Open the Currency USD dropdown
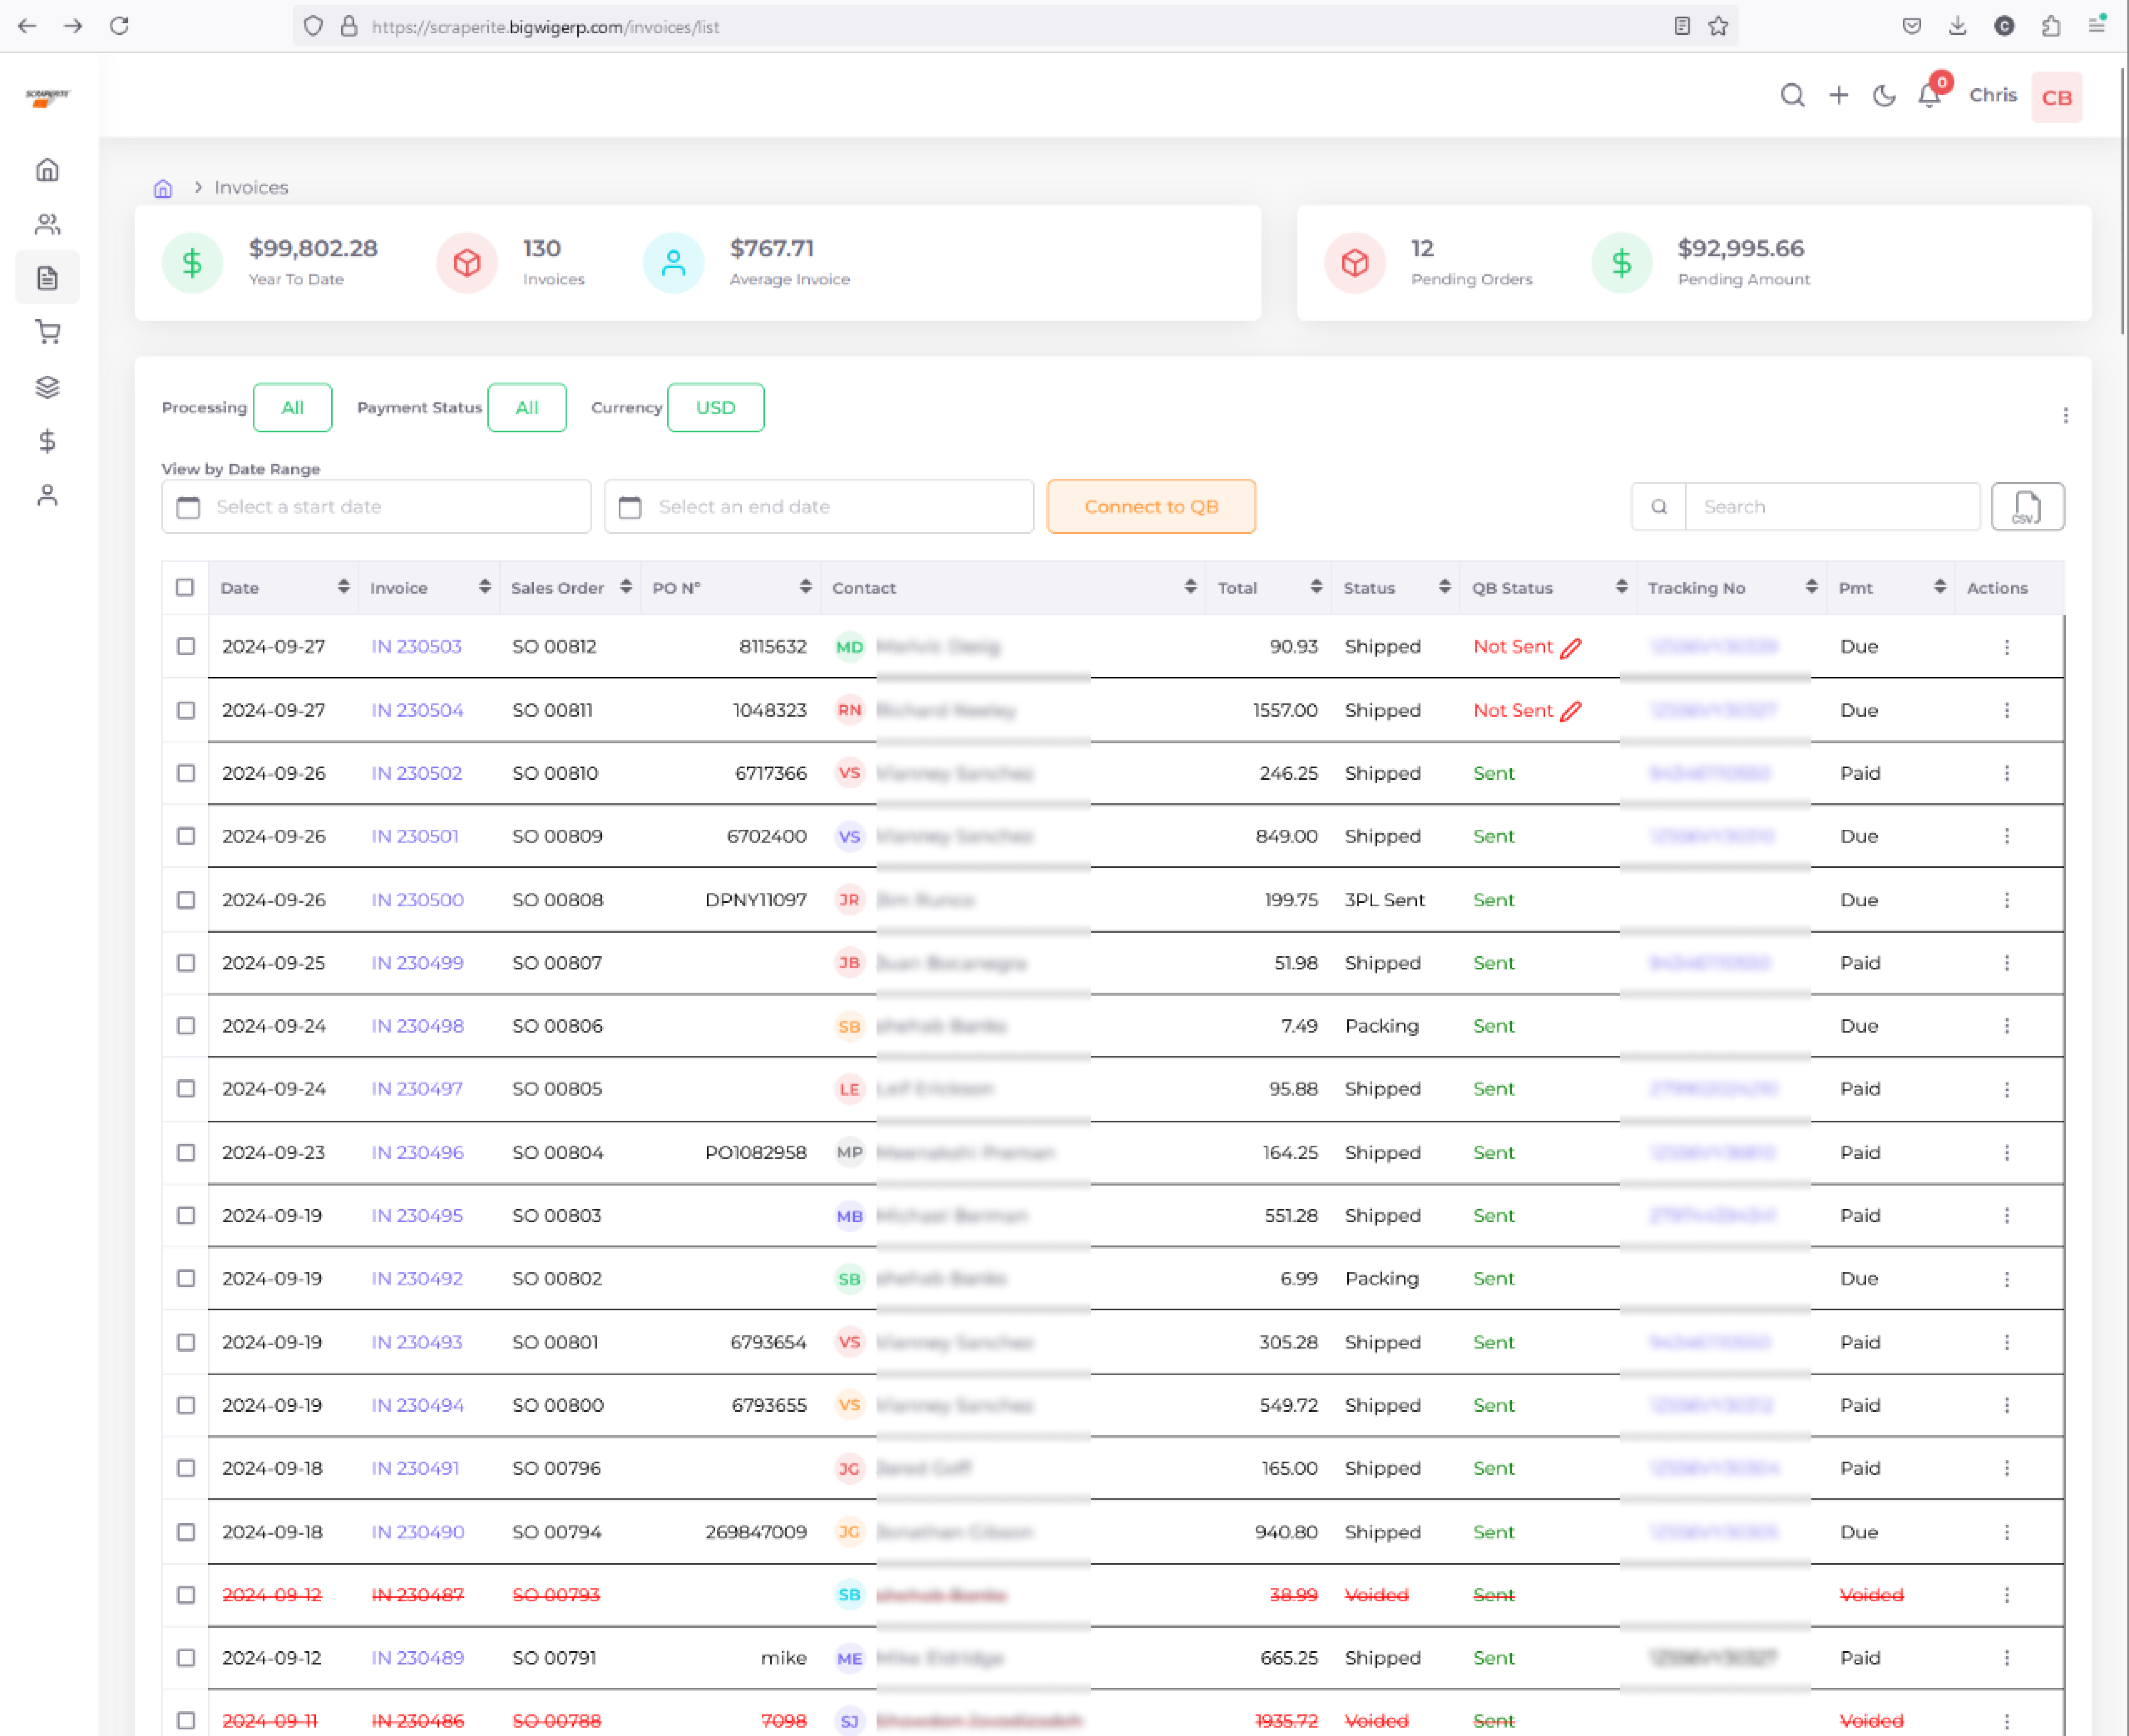Screen dimensions: 2129x1736 pos(715,408)
